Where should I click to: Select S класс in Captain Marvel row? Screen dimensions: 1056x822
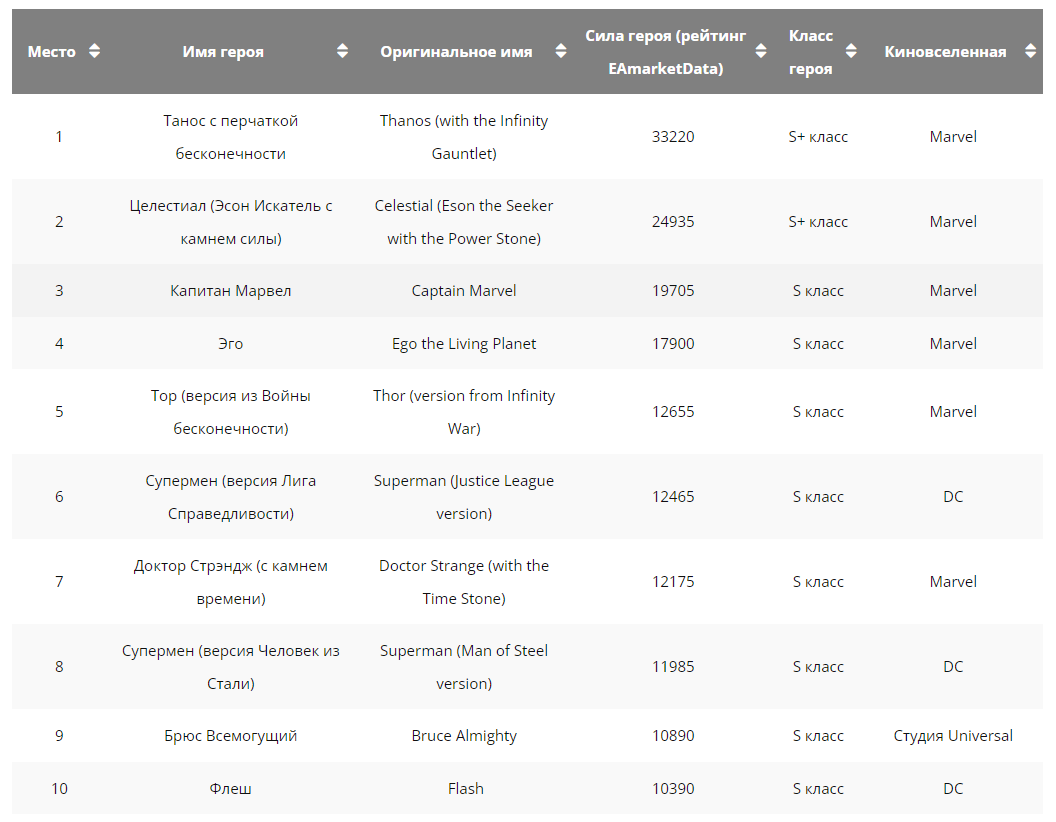818,291
